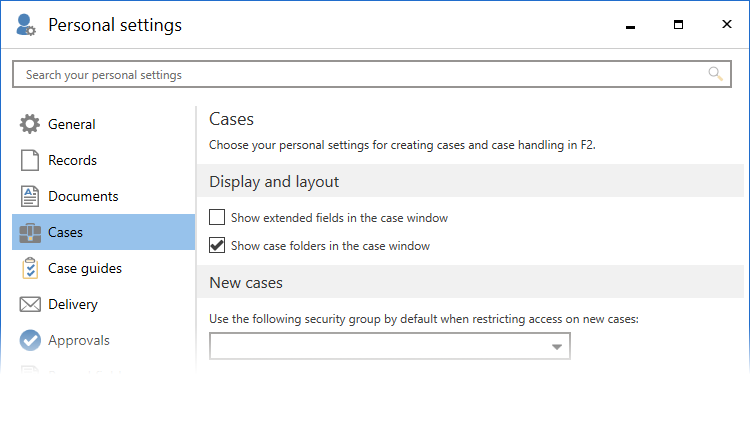The height and width of the screenshot is (426, 750).
Task: Close the Personal settings window
Action: tap(725, 25)
